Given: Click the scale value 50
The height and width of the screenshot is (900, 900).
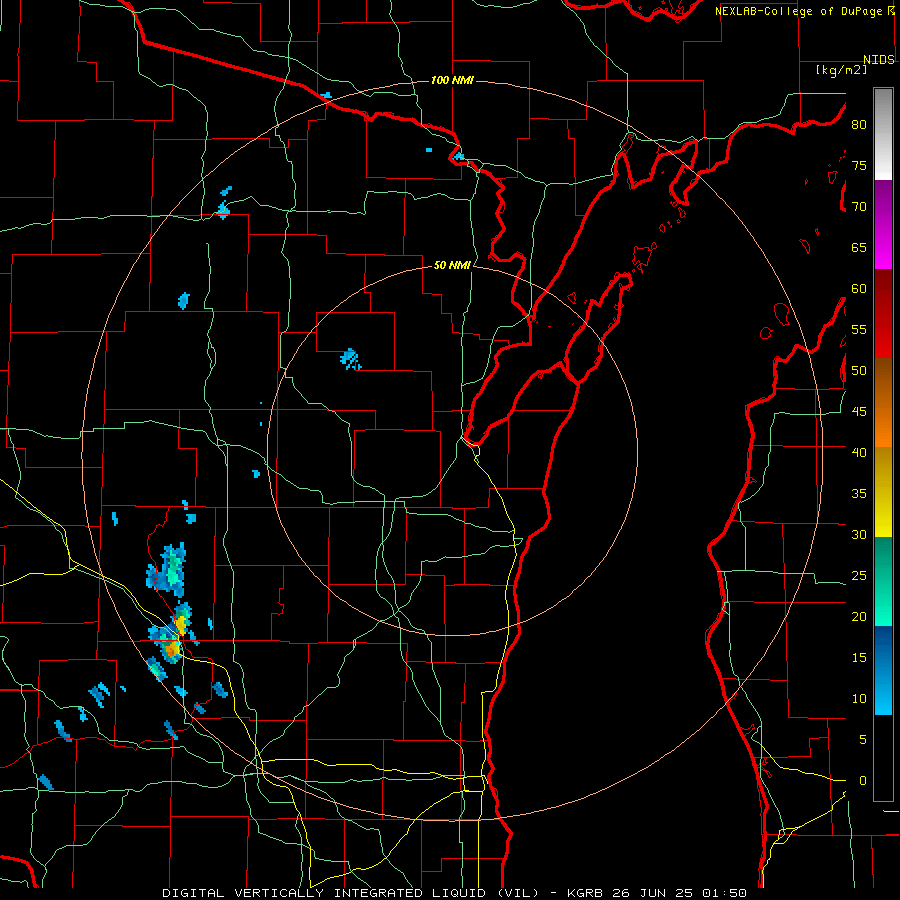Looking at the screenshot, I should coord(859,371).
